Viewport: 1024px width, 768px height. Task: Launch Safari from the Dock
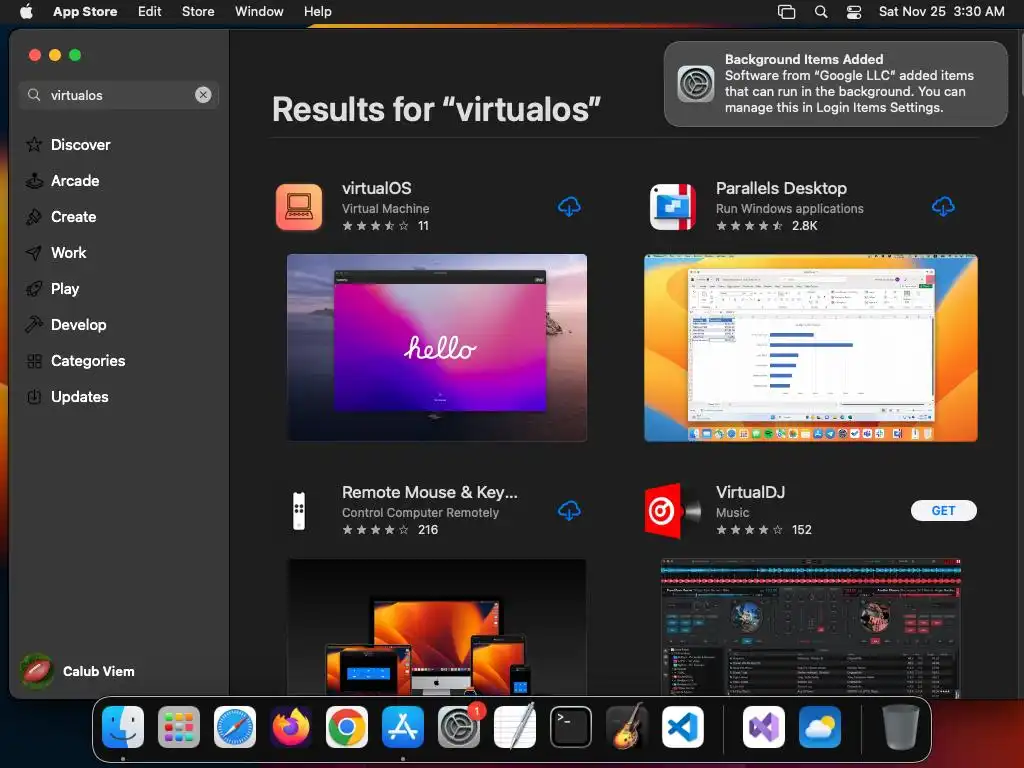(235, 727)
